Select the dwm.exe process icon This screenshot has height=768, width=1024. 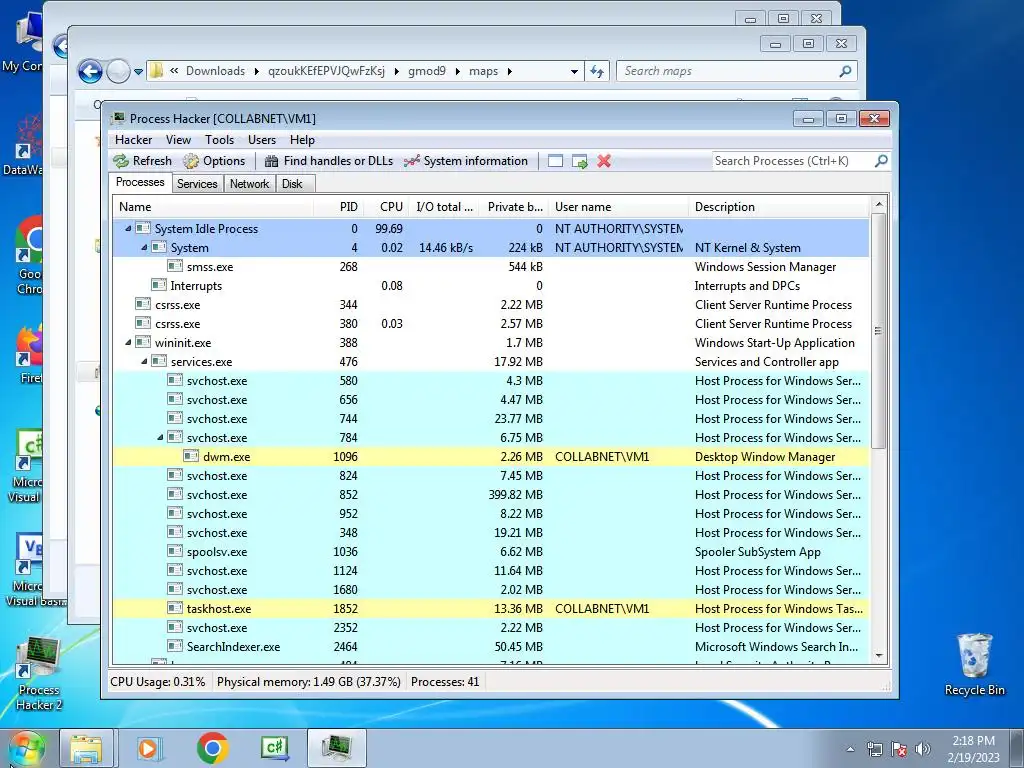click(191, 456)
